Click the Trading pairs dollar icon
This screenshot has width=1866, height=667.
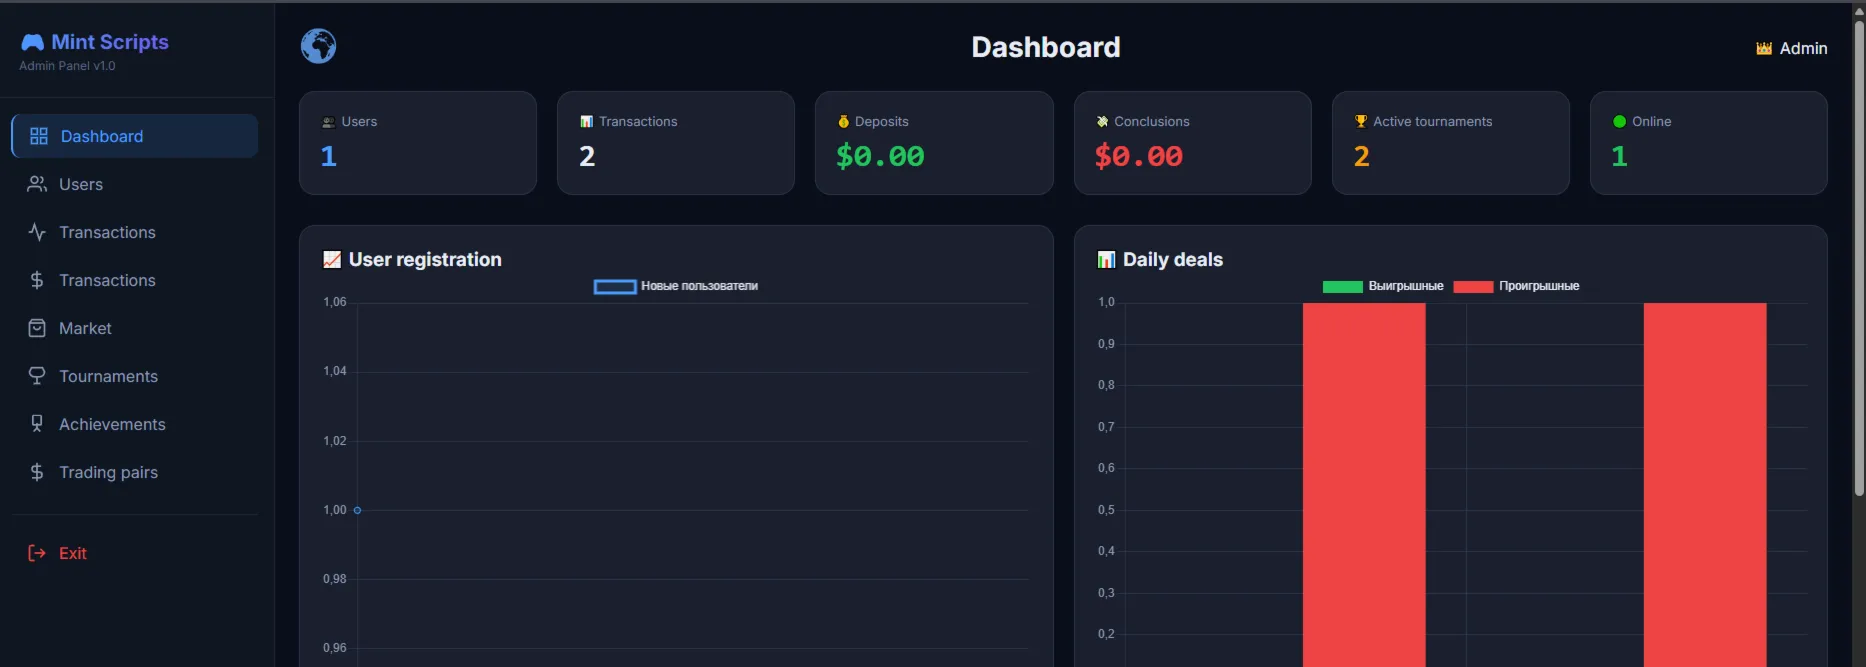click(x=37, y=472)
